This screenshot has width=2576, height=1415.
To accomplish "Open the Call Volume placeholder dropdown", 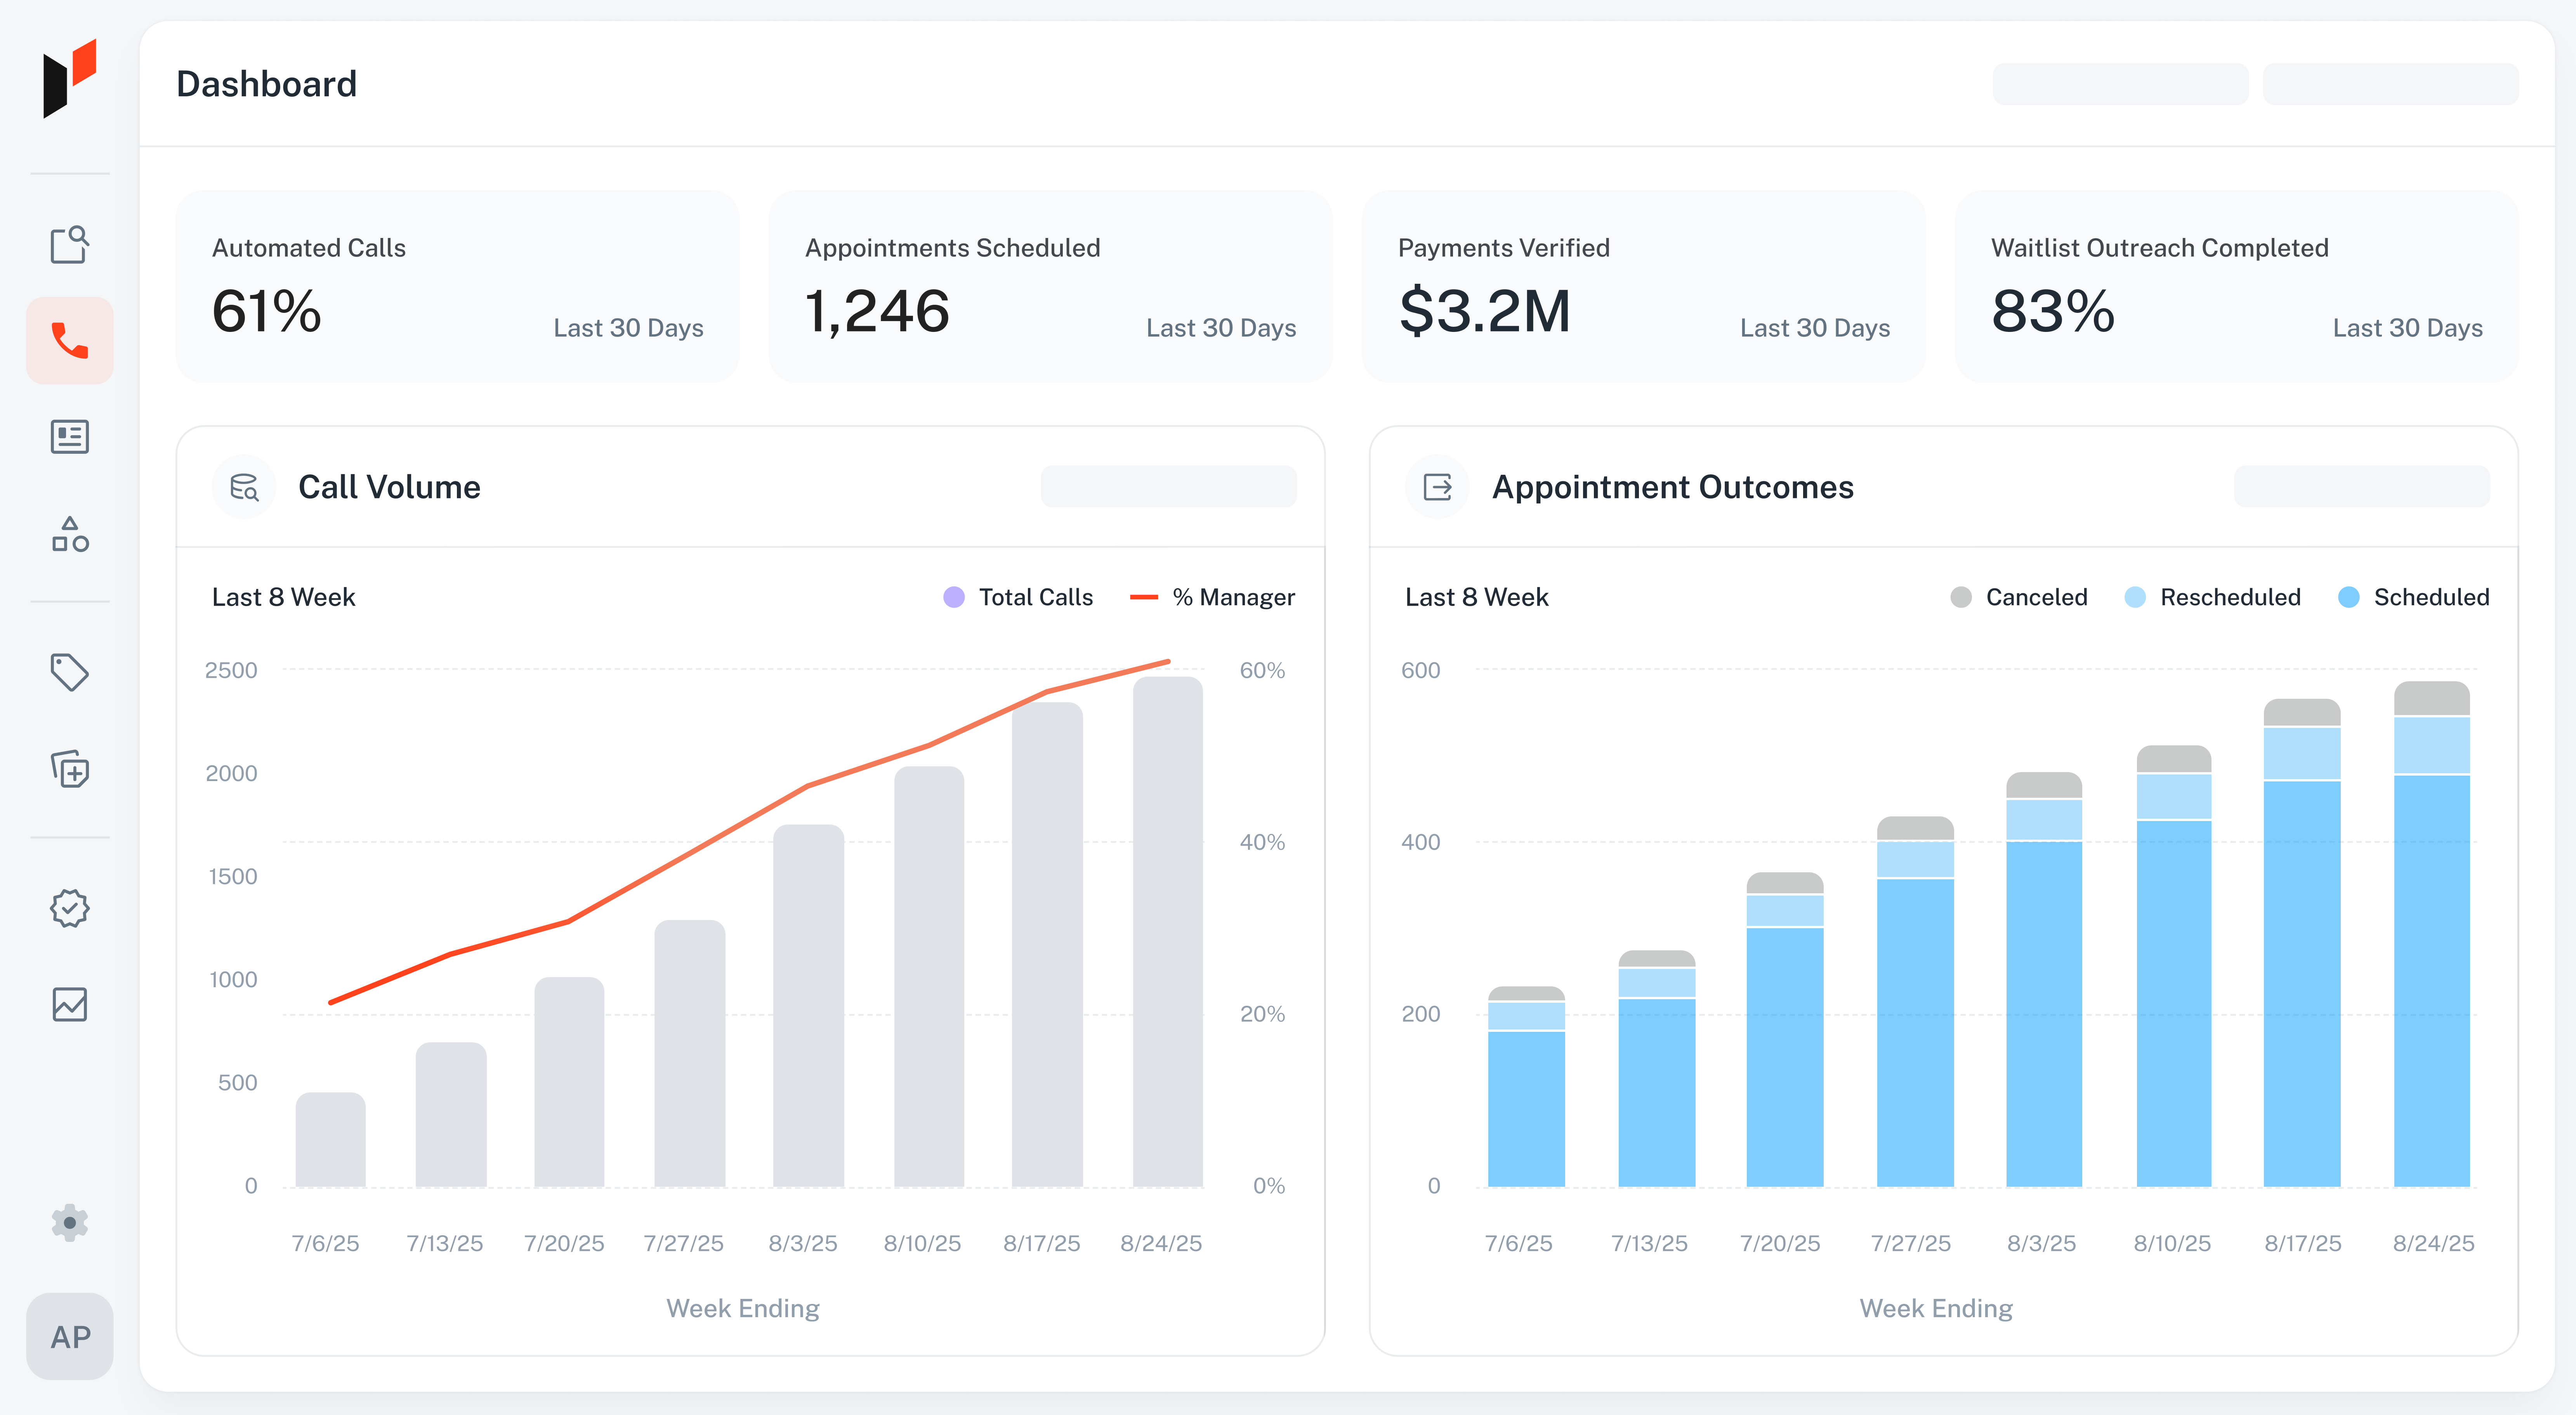I will pyautogui.click(x=1168, y=486).
